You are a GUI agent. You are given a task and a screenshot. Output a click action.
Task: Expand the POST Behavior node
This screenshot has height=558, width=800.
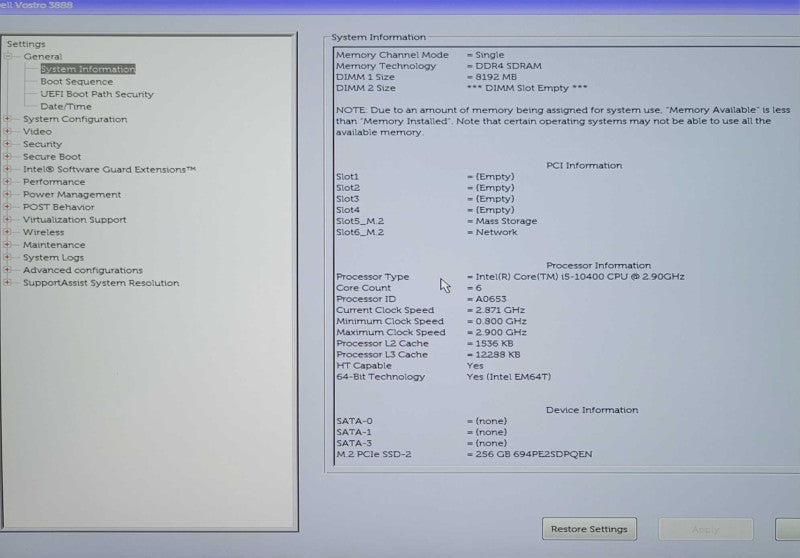[8, 207]
